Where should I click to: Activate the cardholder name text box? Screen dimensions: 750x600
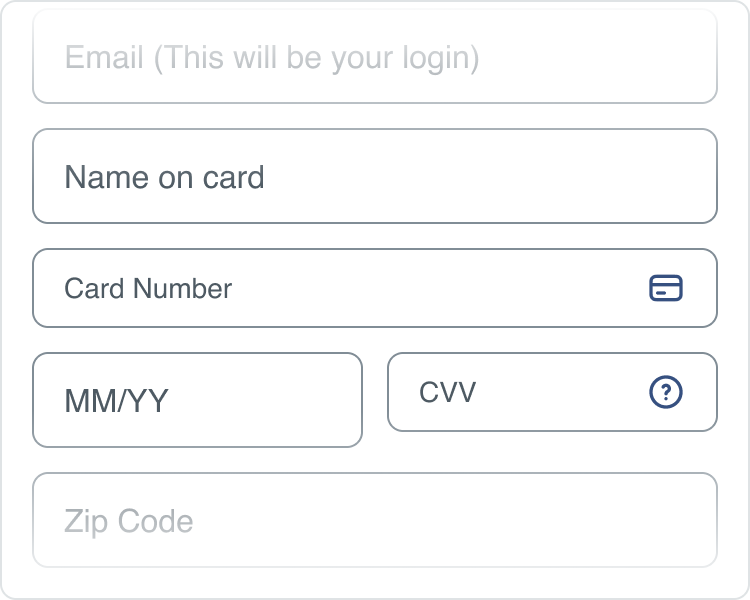[375, 177]
